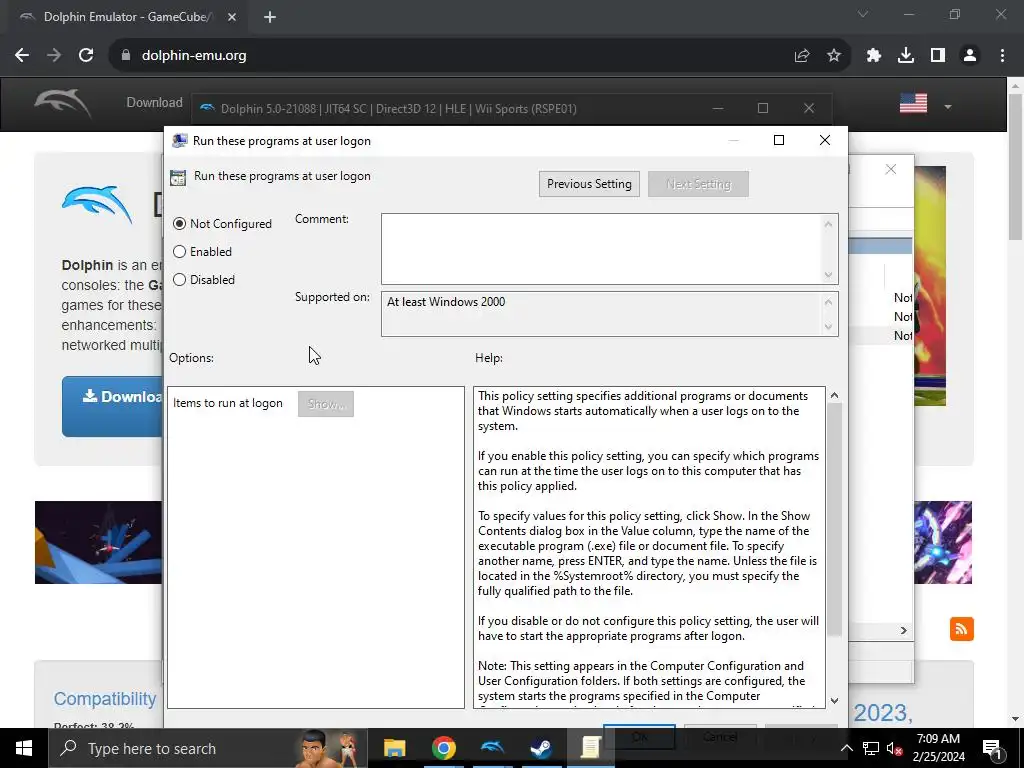1024x768 pixels.
Task: Open the Compatibility link on the page
Action: tap(104, 699)
